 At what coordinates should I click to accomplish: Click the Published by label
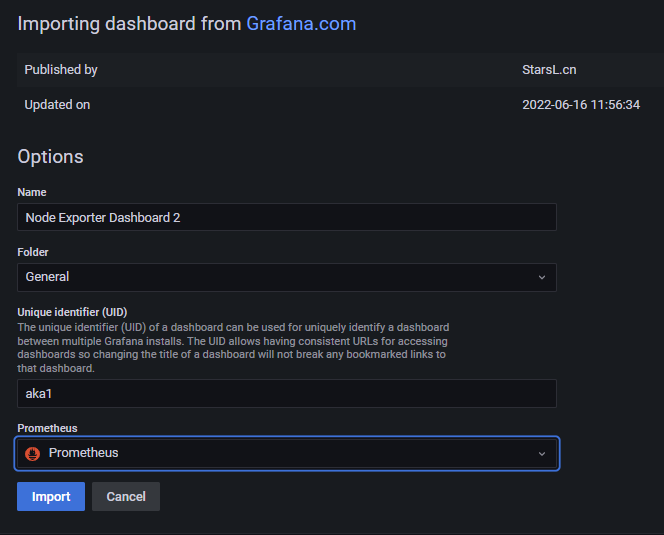[61, 69]
